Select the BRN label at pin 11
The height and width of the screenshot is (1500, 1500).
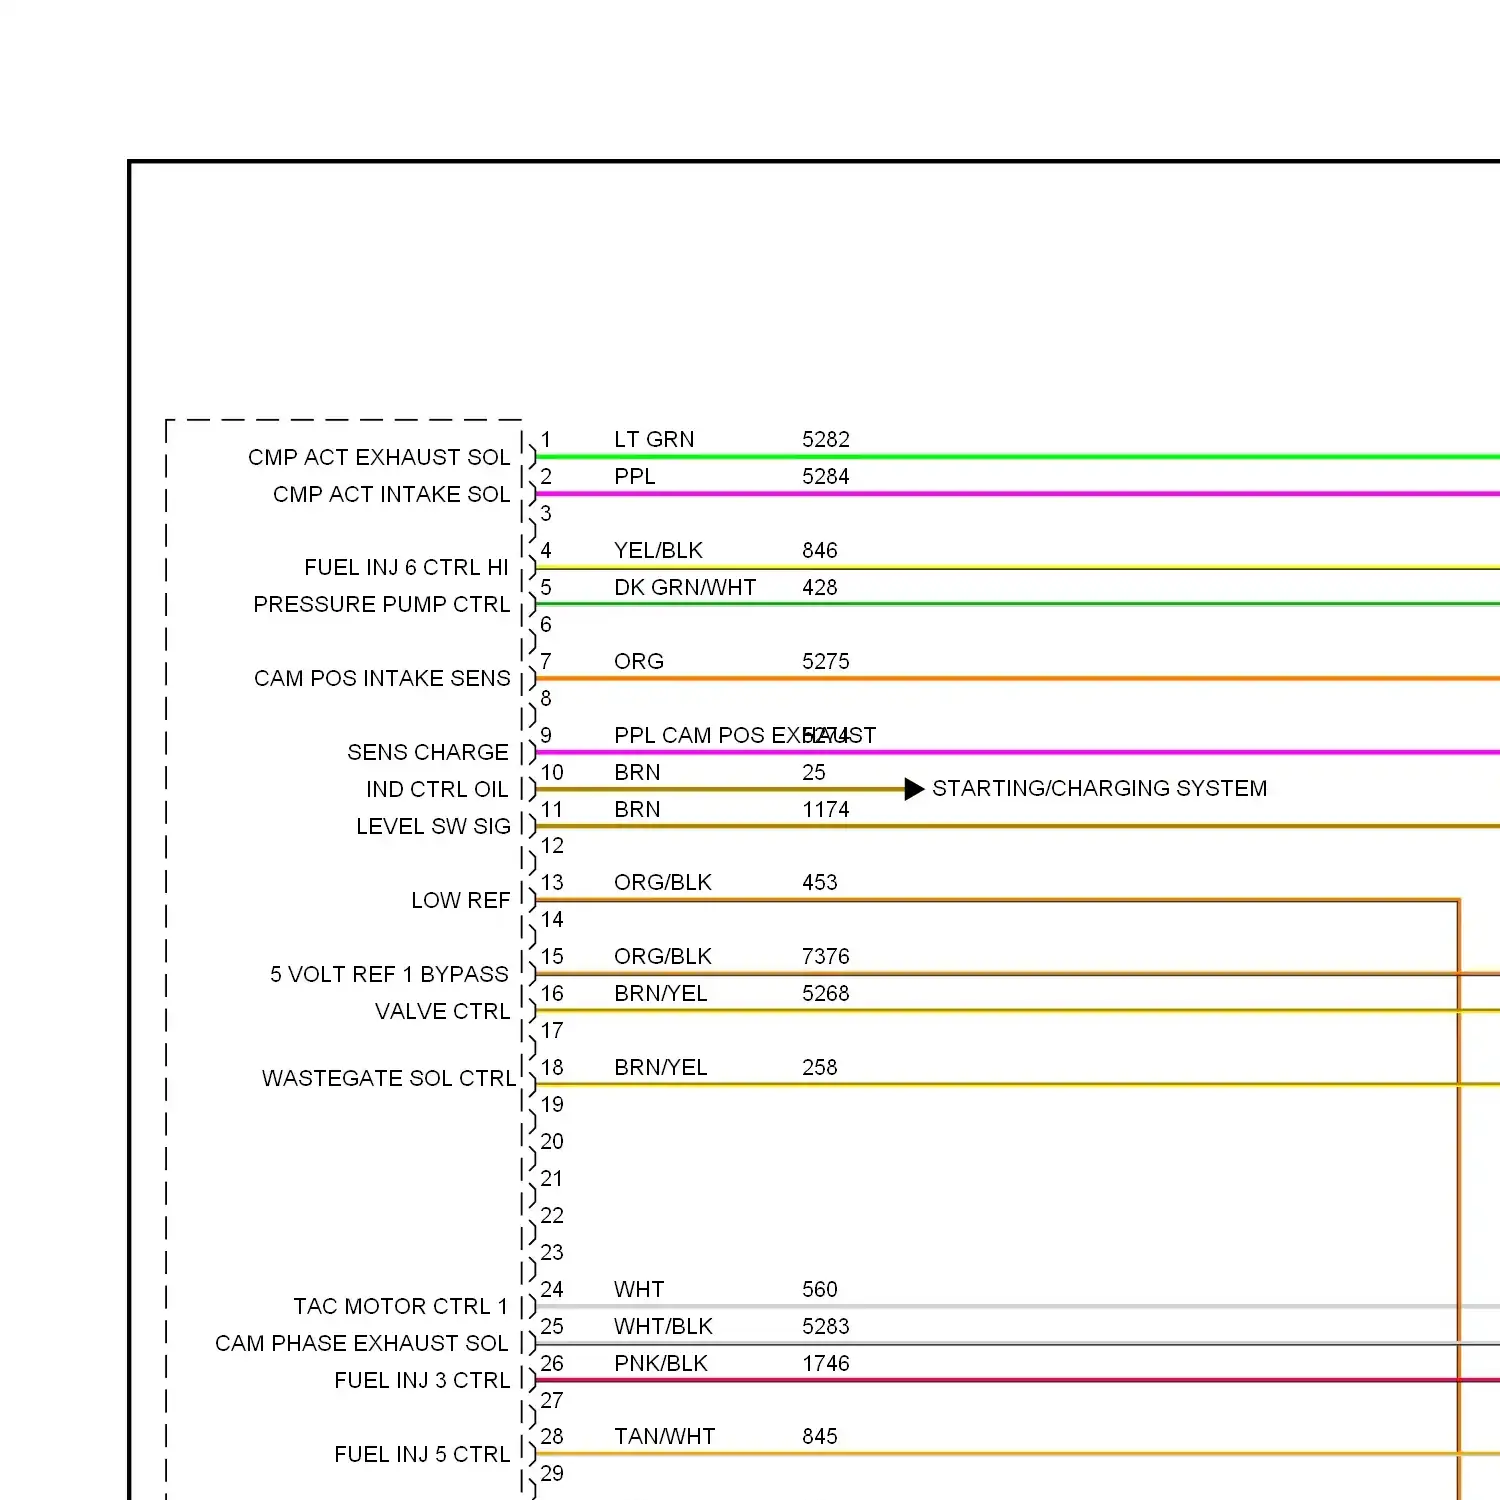(637, 810)
